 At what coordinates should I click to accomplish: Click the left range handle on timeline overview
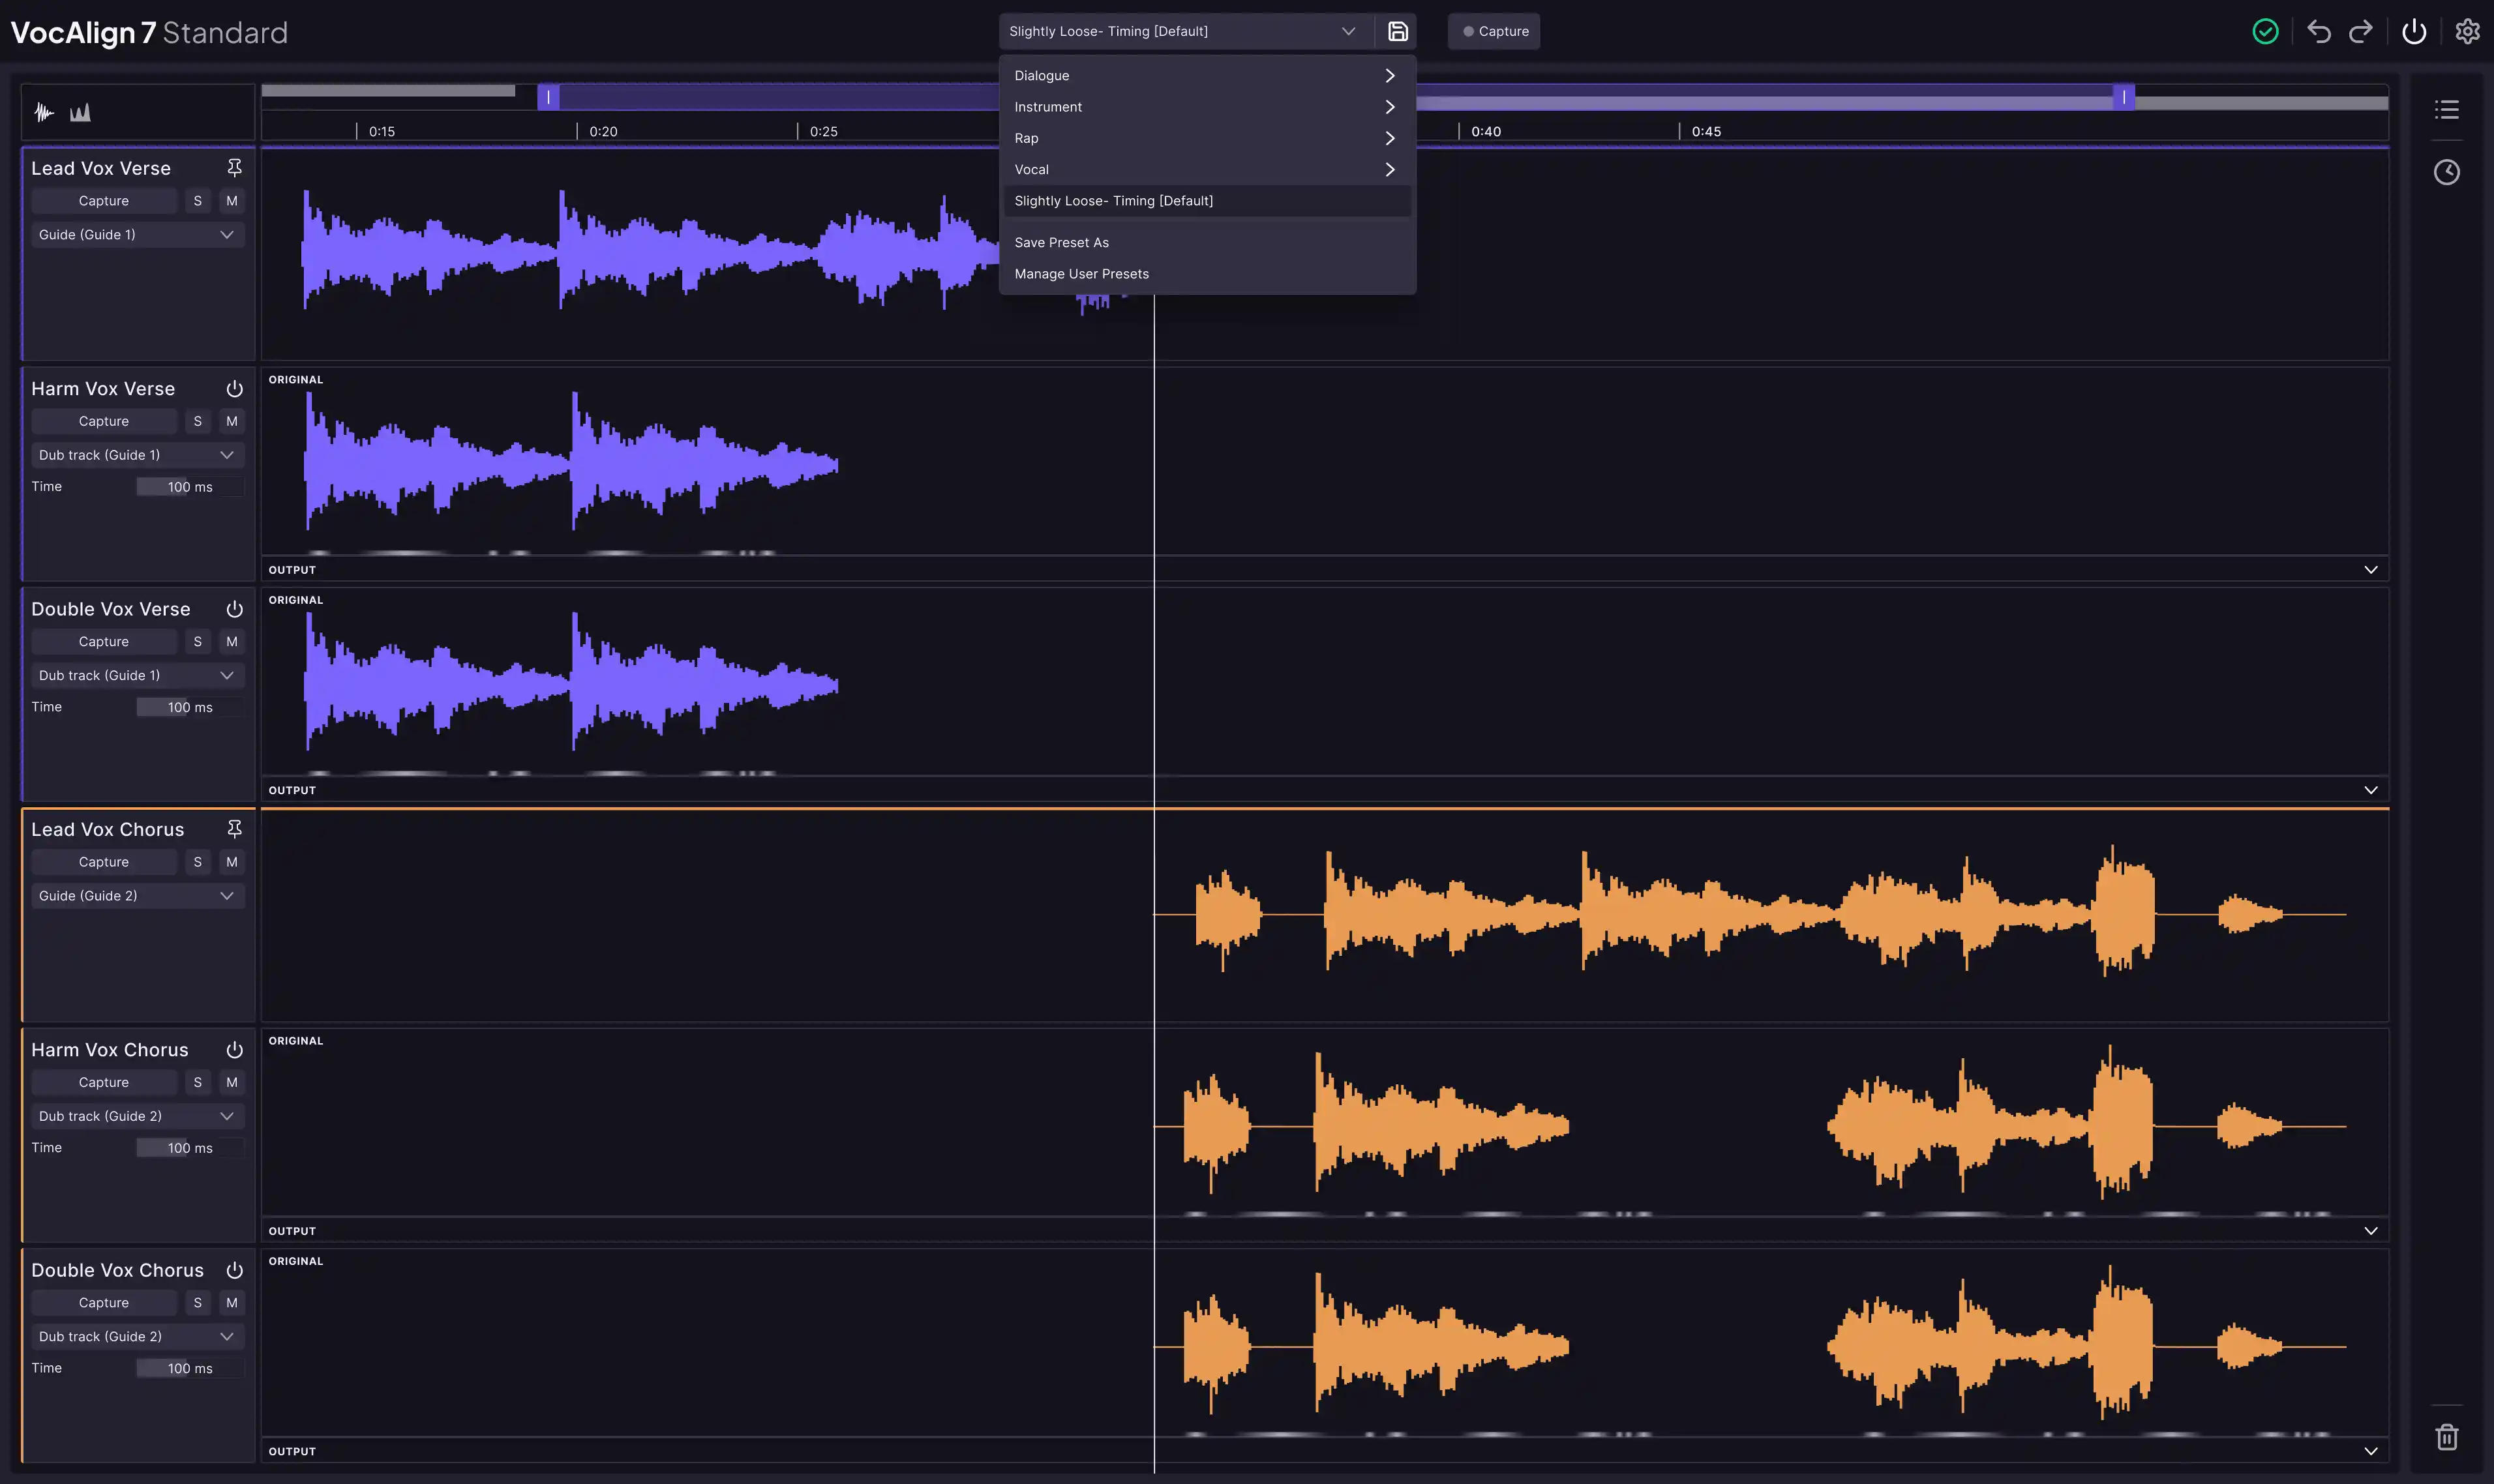pyautogui.click(x=548, y=97)
